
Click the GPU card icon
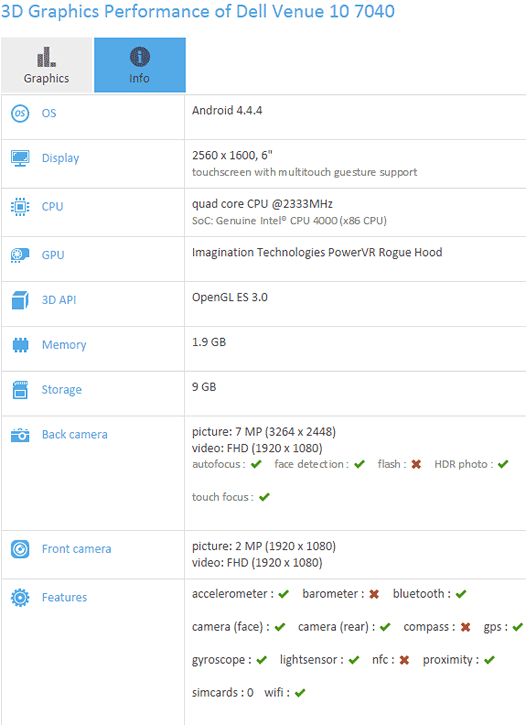click(20, 255)
